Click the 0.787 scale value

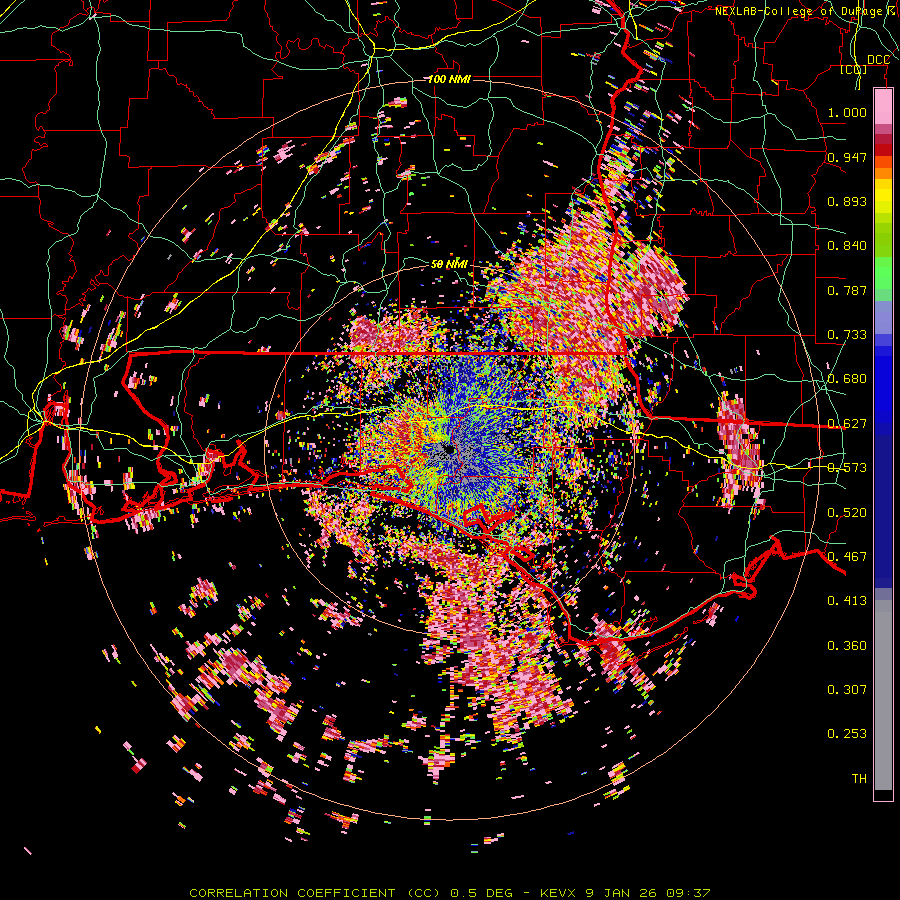[847, 290]
